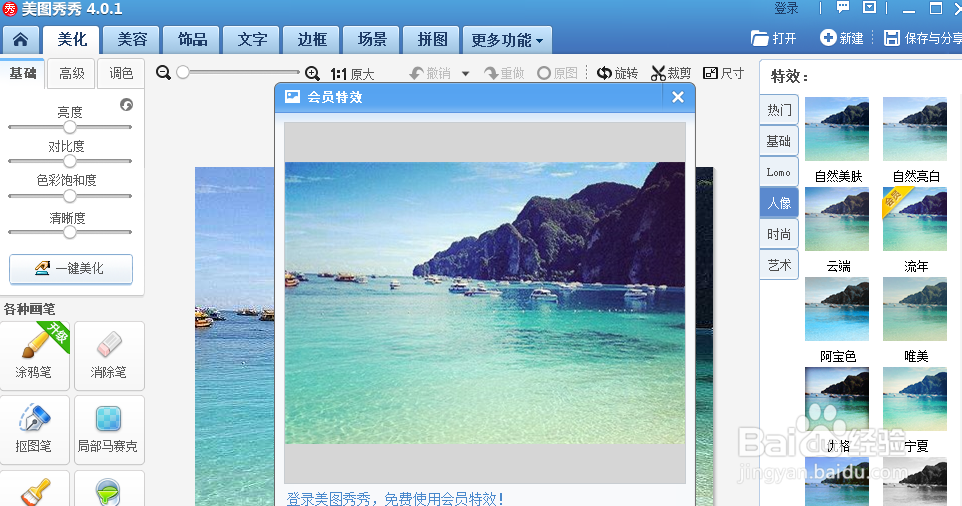Image resolution: width=962 pixels, height=506 pixels.
Task: Select the 热门 effects category
Action: pos(779,110)
